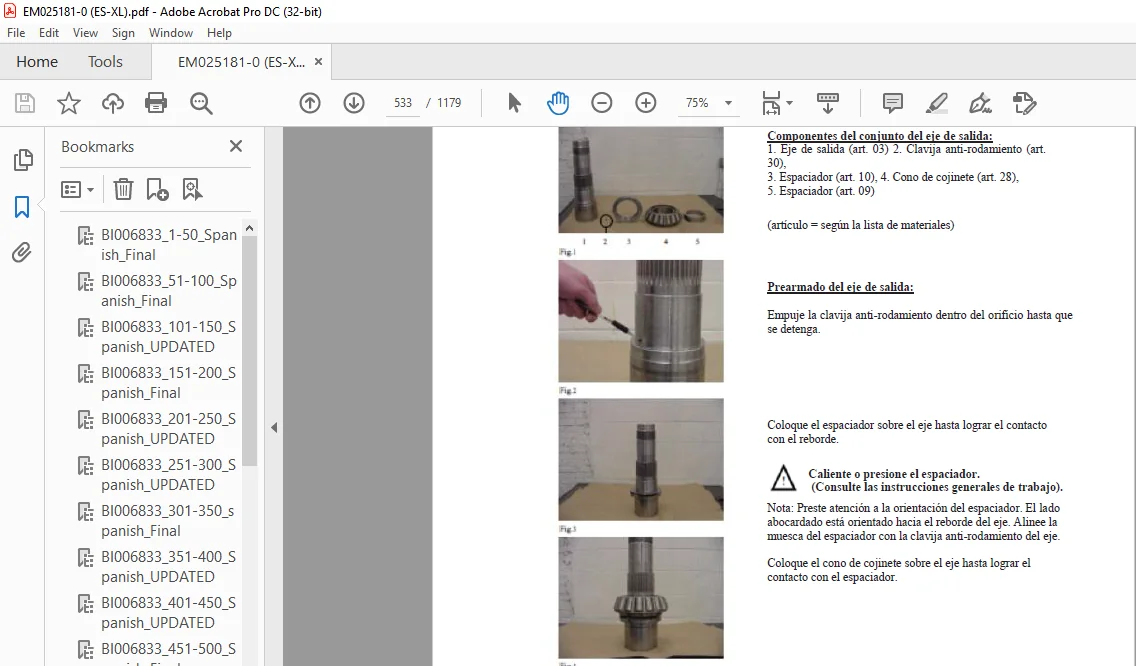This screenshot has height=666, width=1136.
Task: Click the page number field 533
Action: point(403,103)
